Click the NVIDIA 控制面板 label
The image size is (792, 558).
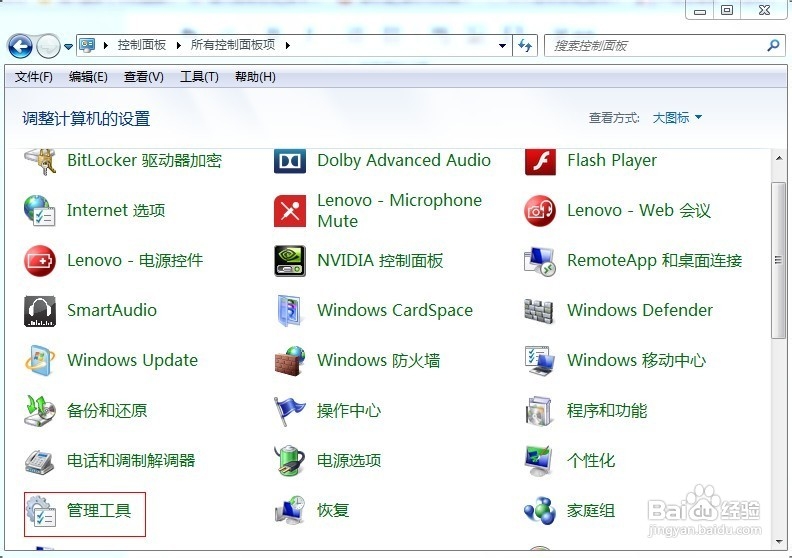380,261
